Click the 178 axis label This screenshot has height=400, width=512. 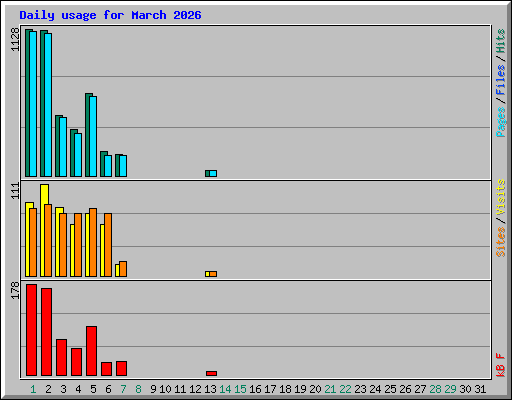tap(15, 290)
